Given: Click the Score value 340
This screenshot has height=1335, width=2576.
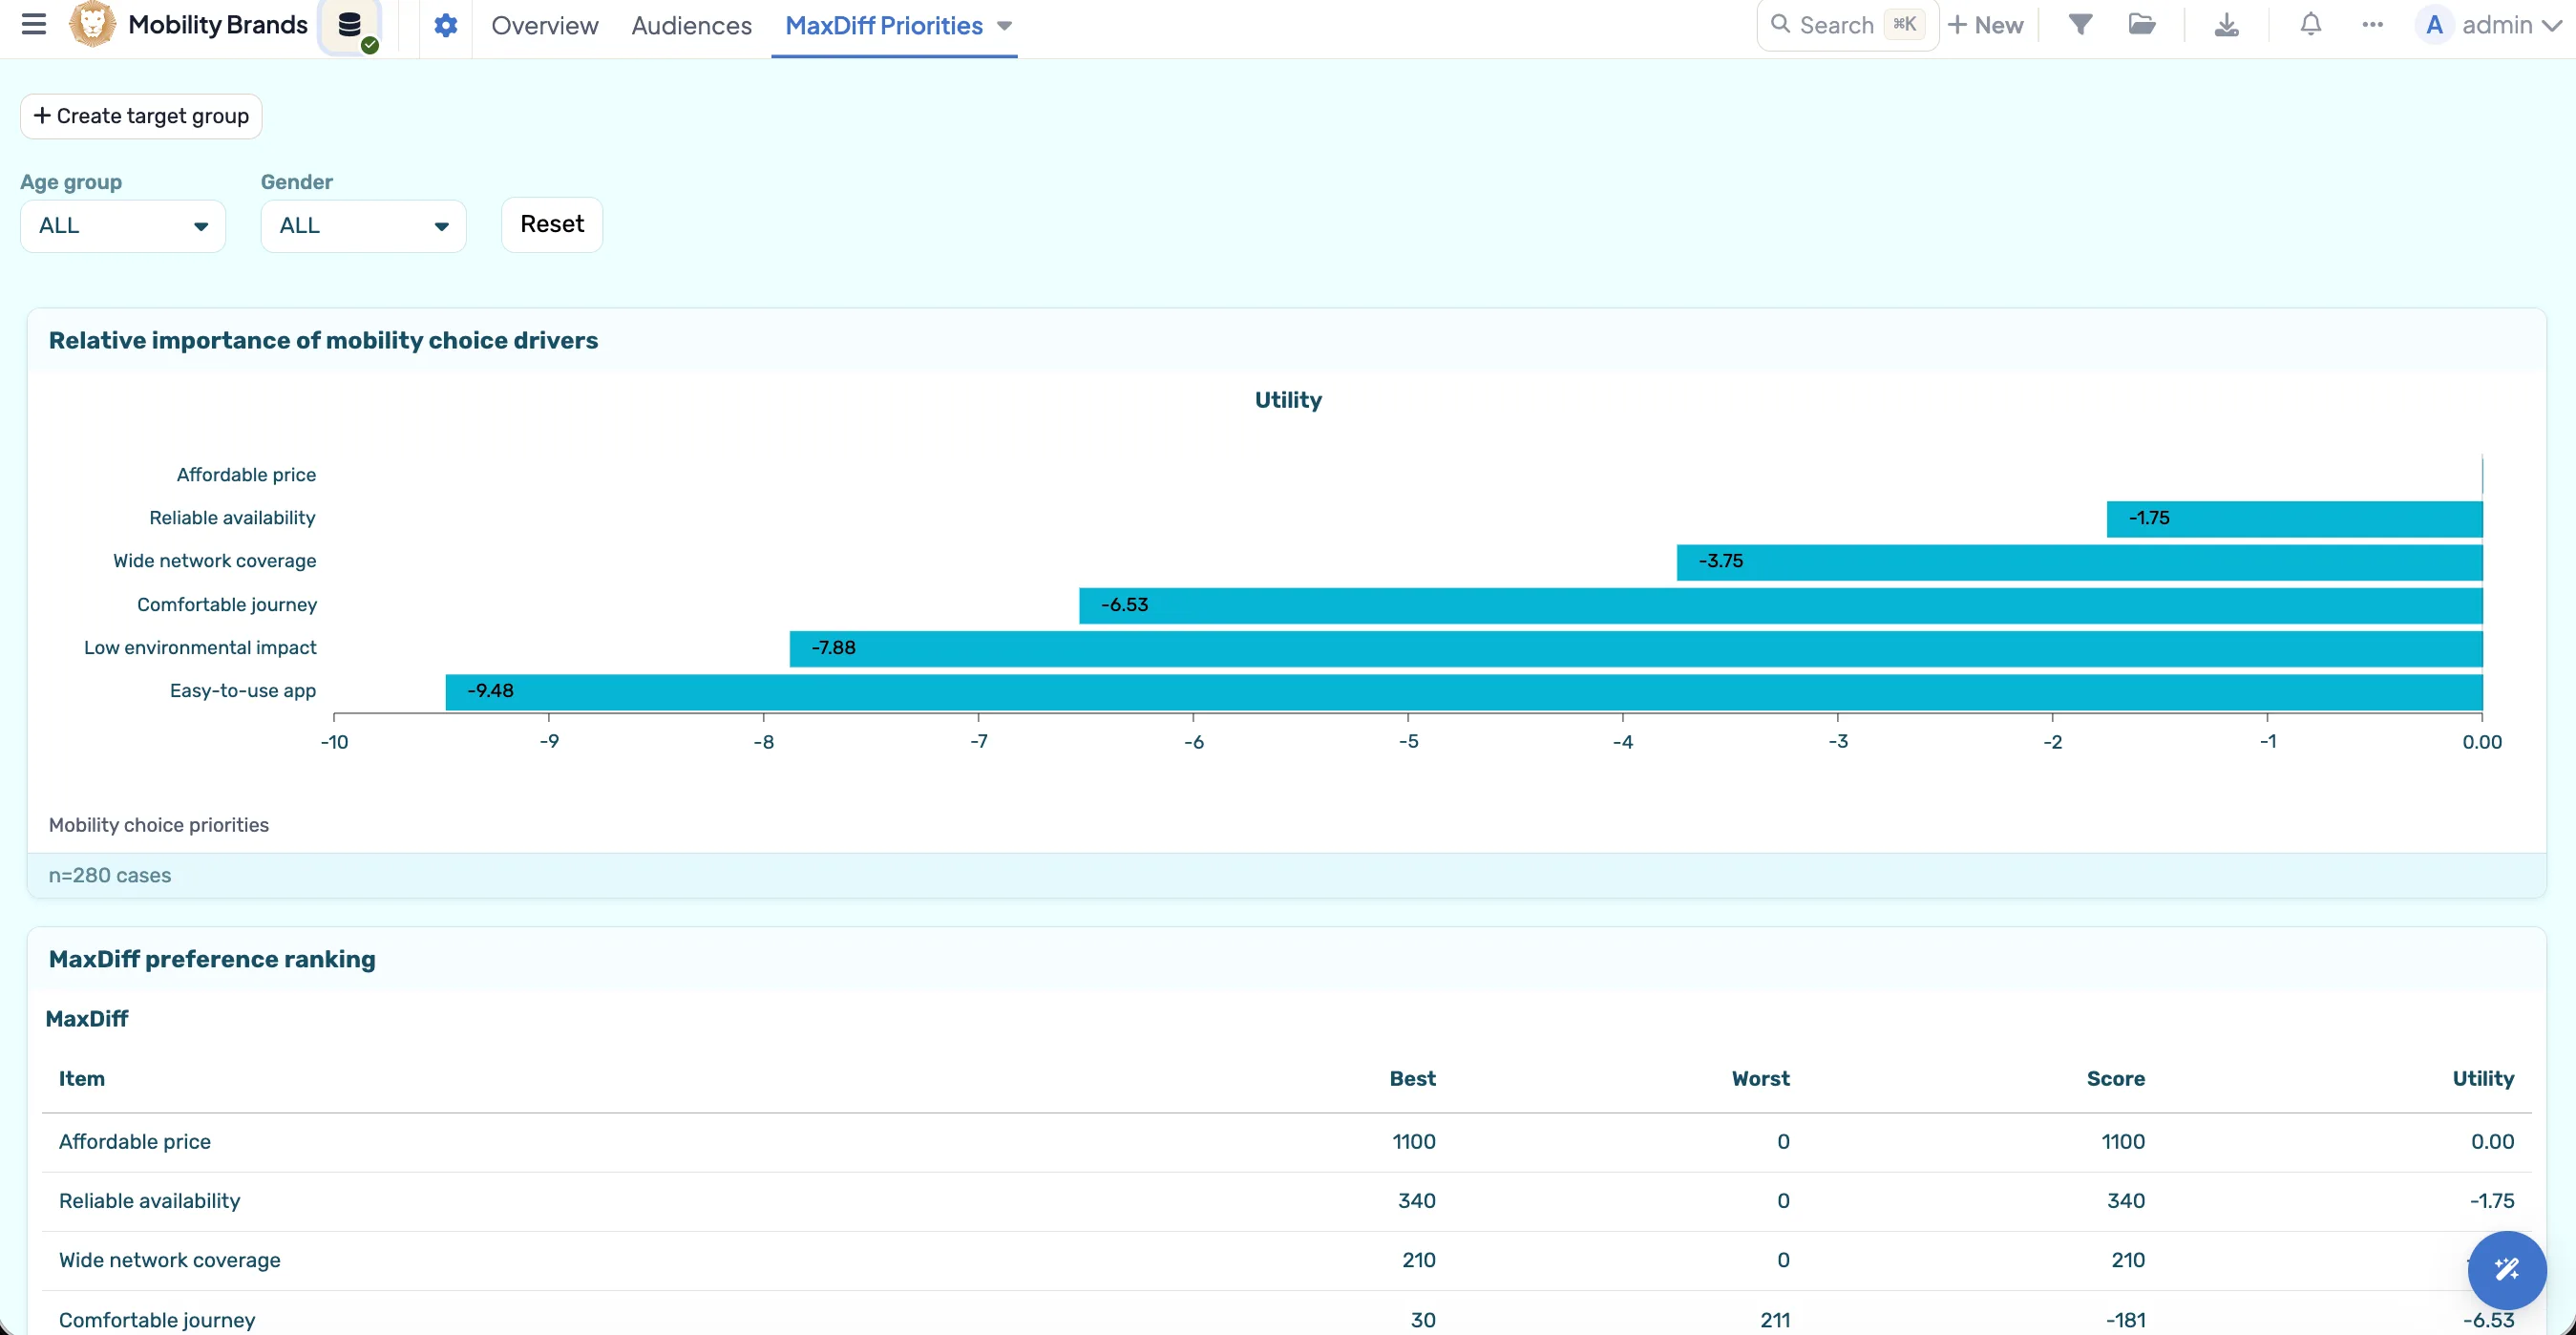Looking at the screenshot, I should pos(2125,1201).
